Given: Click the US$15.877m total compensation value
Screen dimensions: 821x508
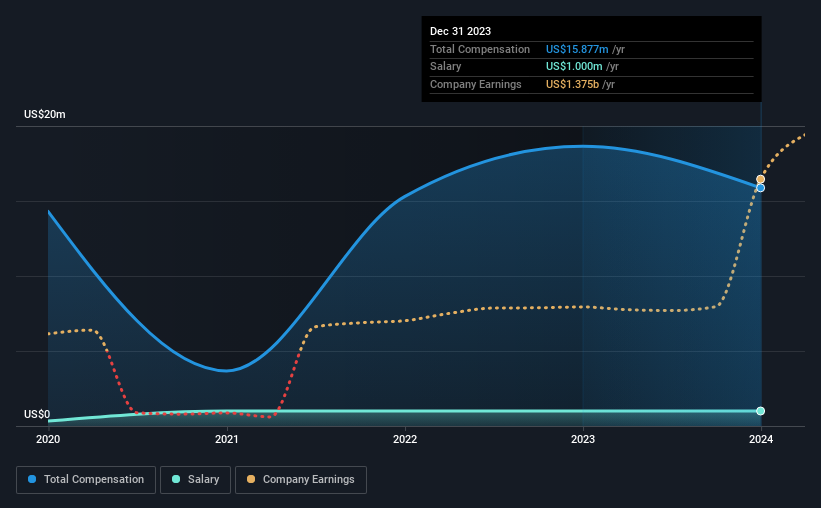Looking at the screenshot, I should (577, 49).
